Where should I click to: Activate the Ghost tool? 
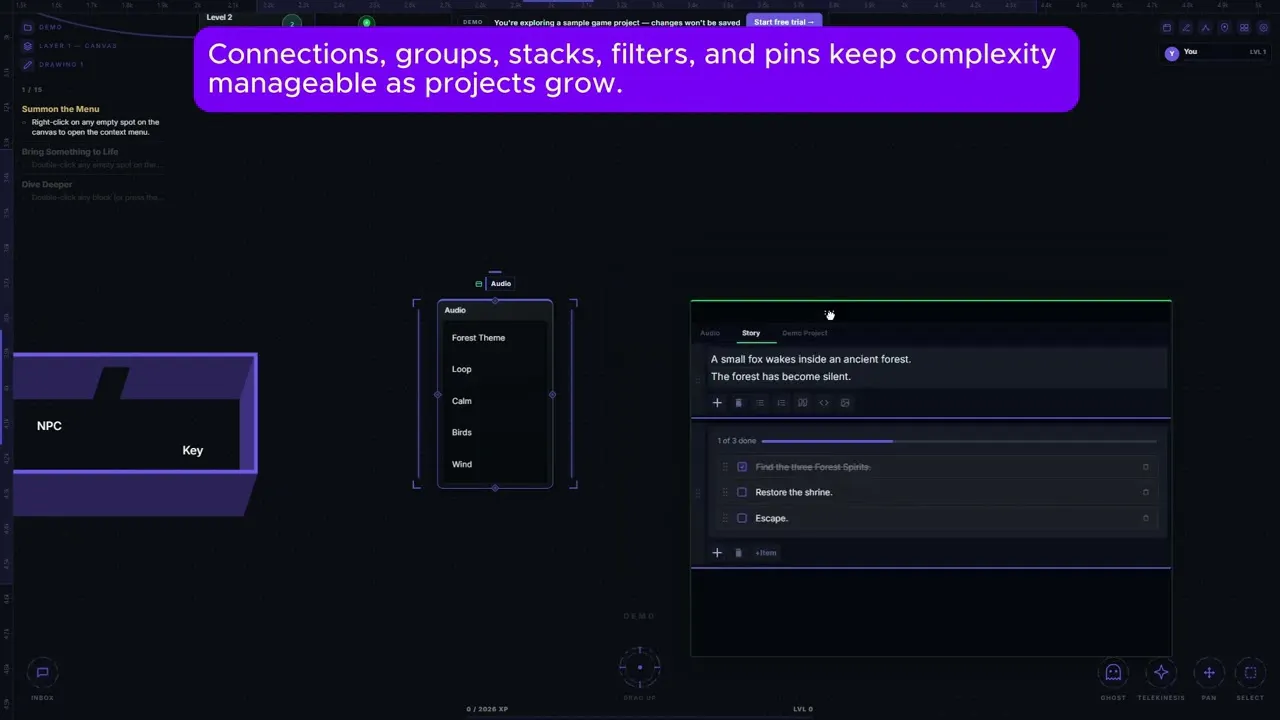pos(1113,673)
